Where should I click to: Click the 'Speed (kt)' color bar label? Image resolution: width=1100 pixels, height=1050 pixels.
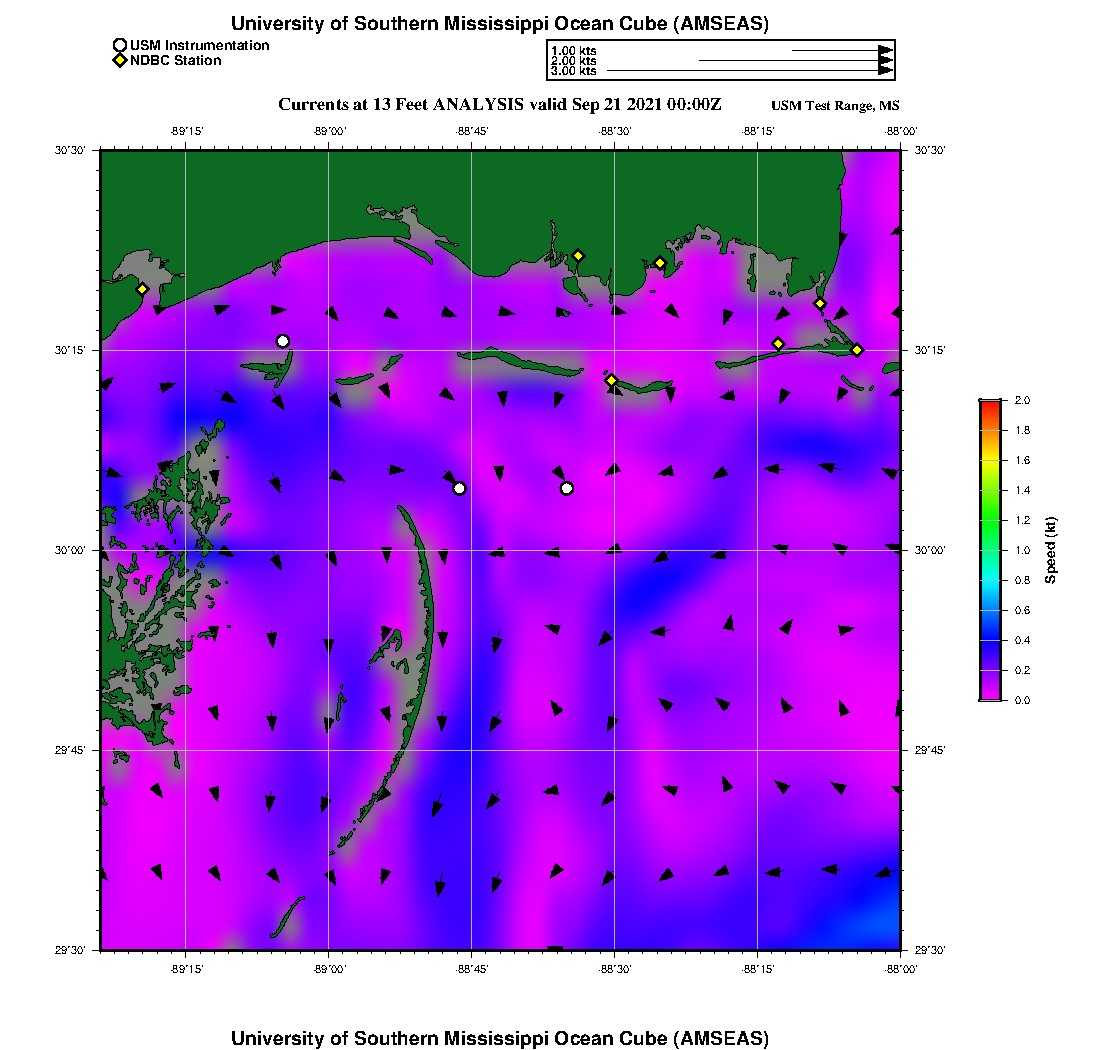1051,550
